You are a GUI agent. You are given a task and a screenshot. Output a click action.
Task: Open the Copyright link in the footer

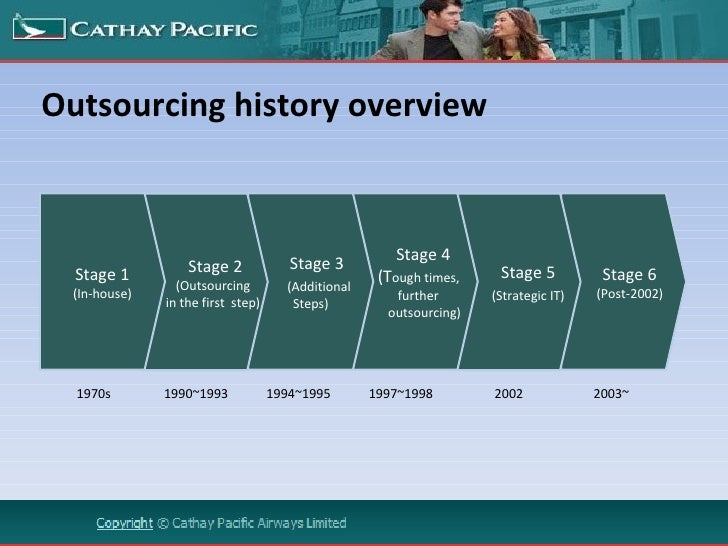click(124, 523)
